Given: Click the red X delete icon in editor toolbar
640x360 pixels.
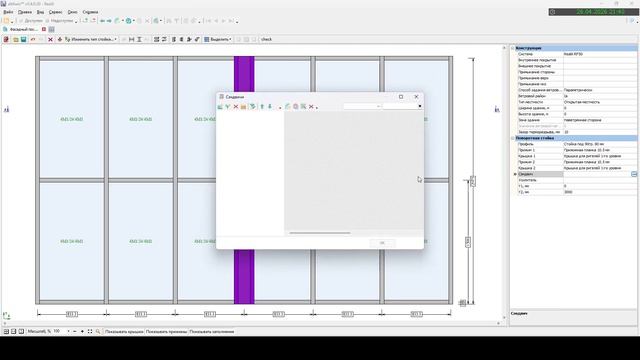Looking at the screenshot, I should point(50,40).
